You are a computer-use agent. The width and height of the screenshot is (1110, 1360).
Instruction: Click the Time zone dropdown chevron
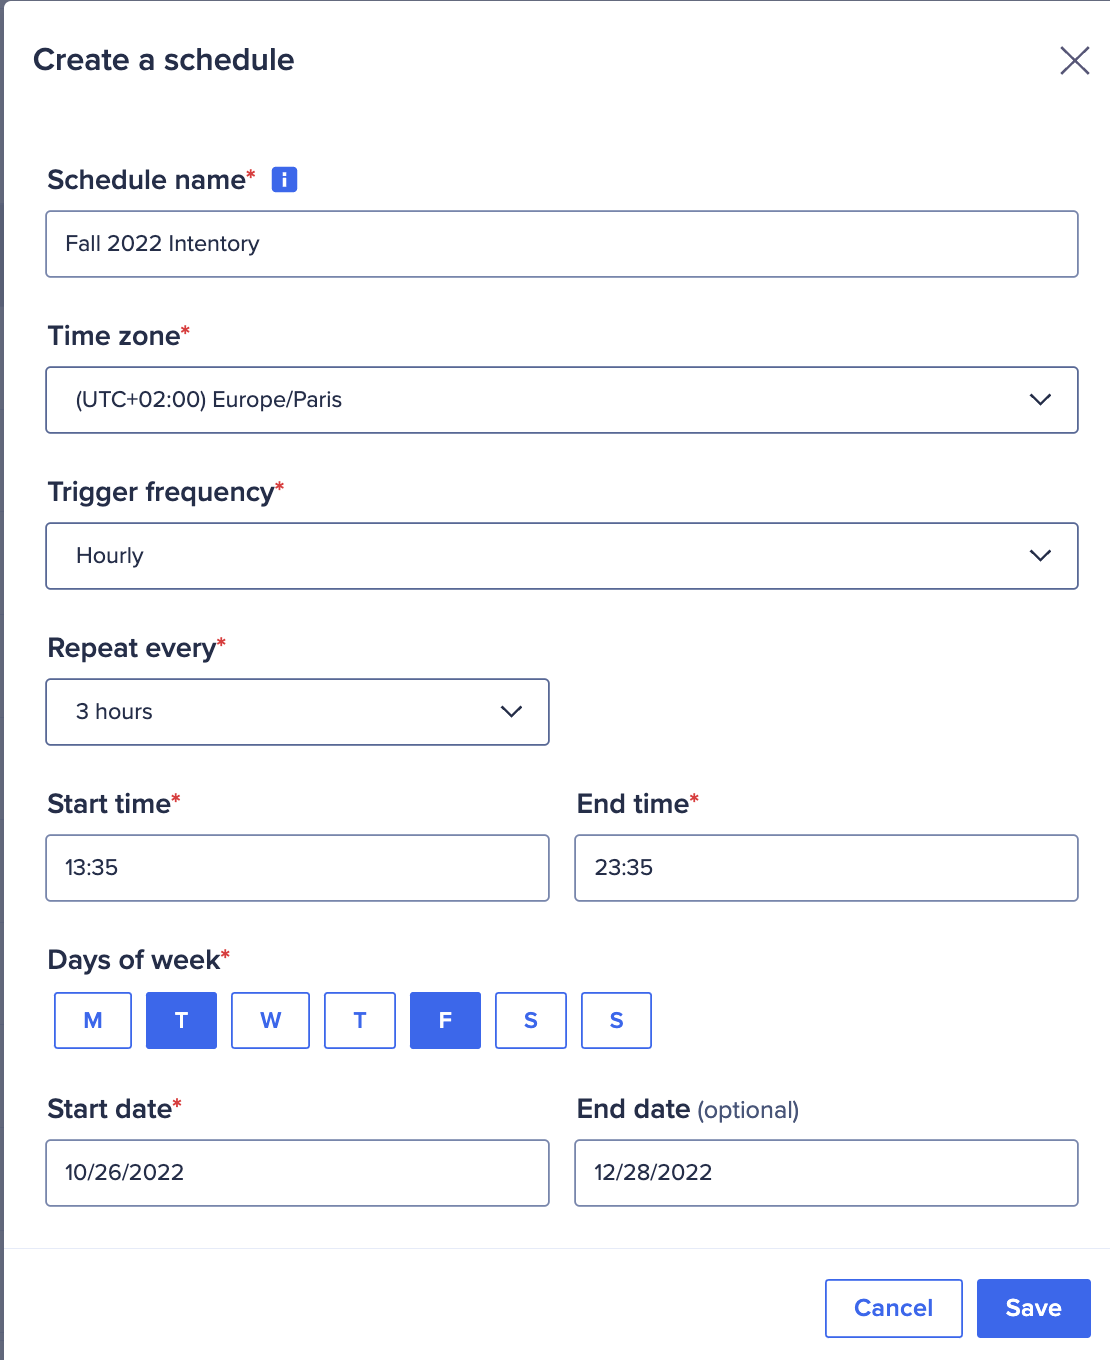[x=1040, y=400]
